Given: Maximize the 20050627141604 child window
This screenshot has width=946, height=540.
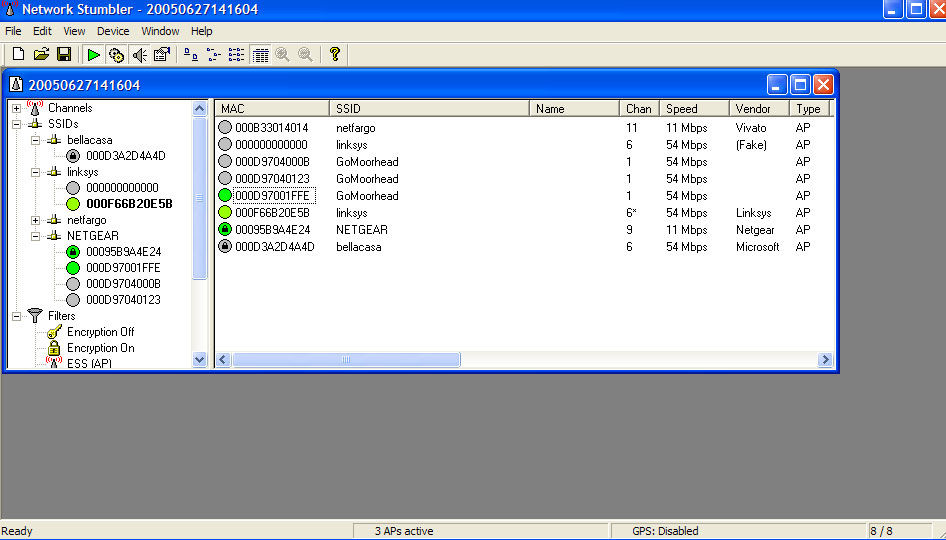Looking at the screenshot, I should pos(800,84).
